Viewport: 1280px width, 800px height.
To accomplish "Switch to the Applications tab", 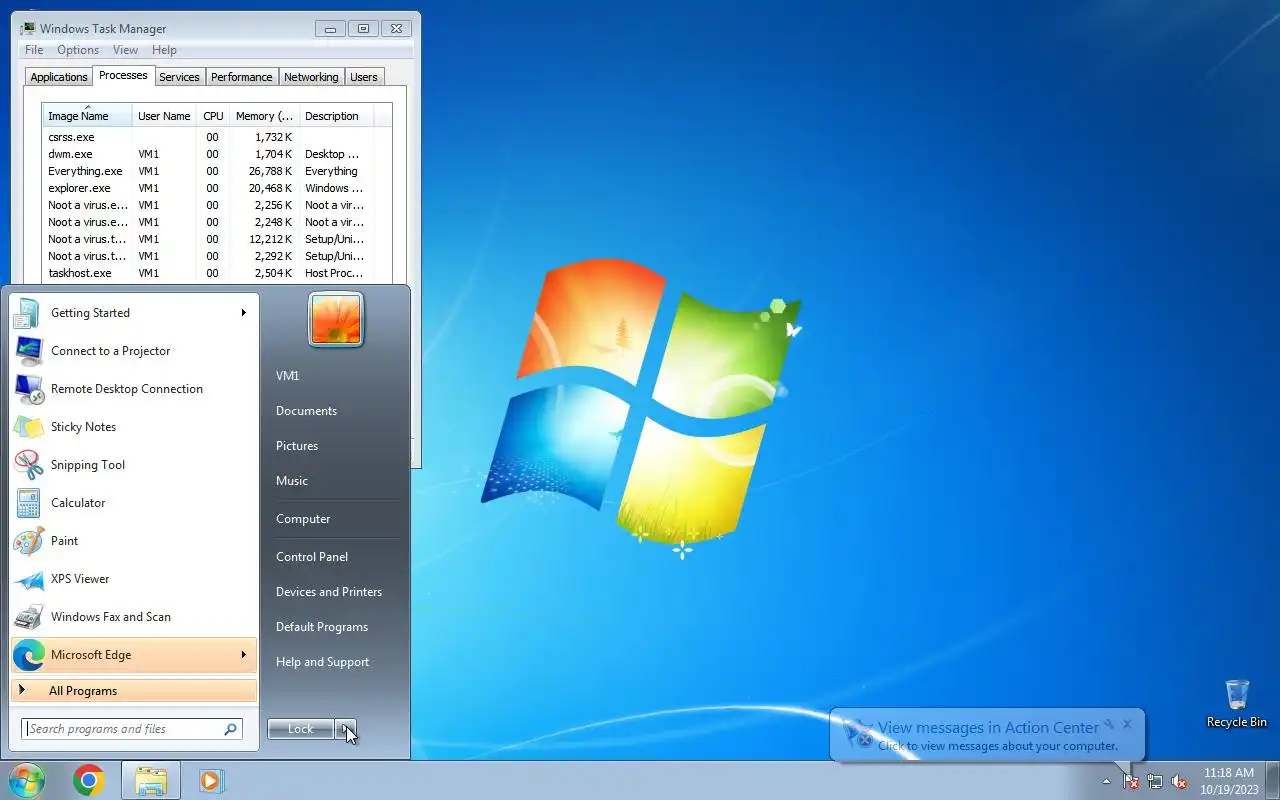I will 59,77.
